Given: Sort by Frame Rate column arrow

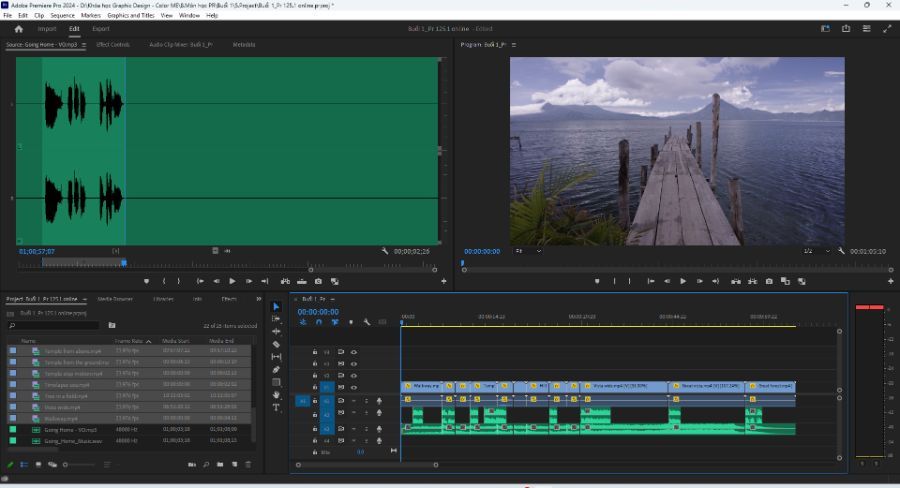Looking at the screenshot, I should (x=149, y=341).
